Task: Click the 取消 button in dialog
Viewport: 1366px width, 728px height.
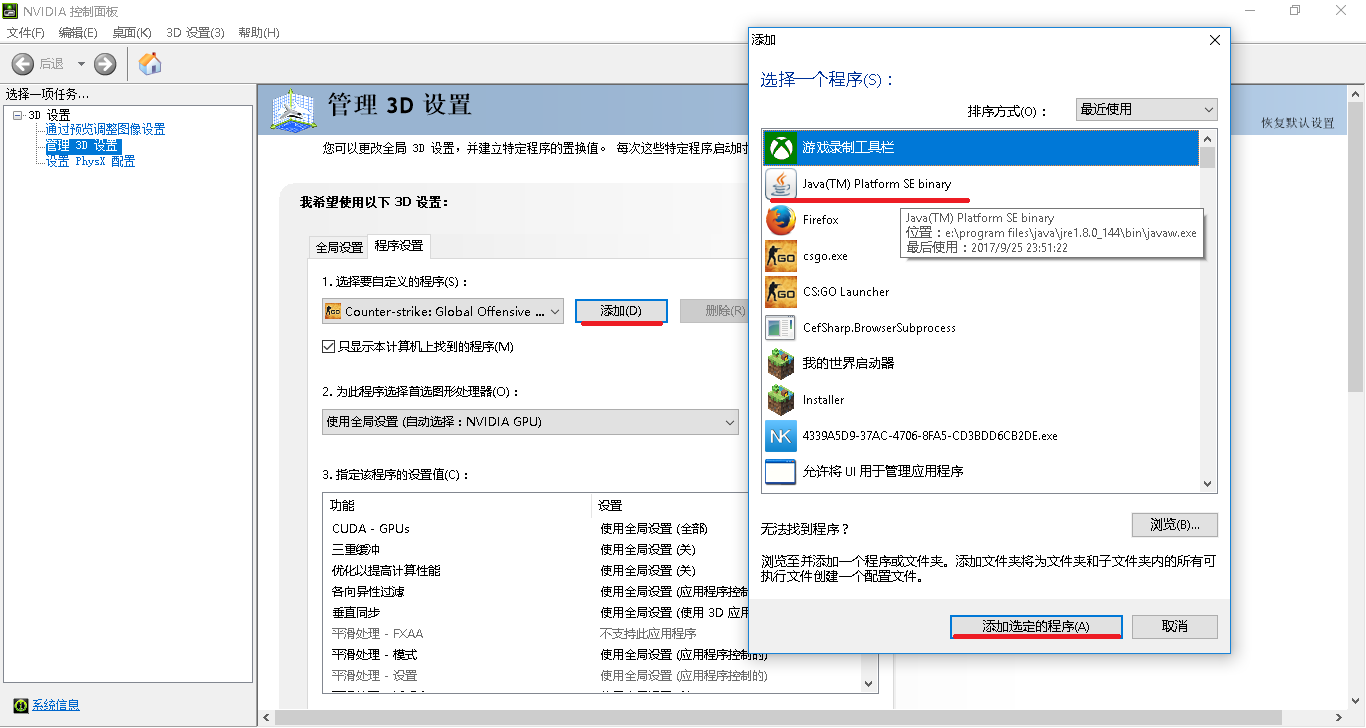Action: pos(1175,626)
